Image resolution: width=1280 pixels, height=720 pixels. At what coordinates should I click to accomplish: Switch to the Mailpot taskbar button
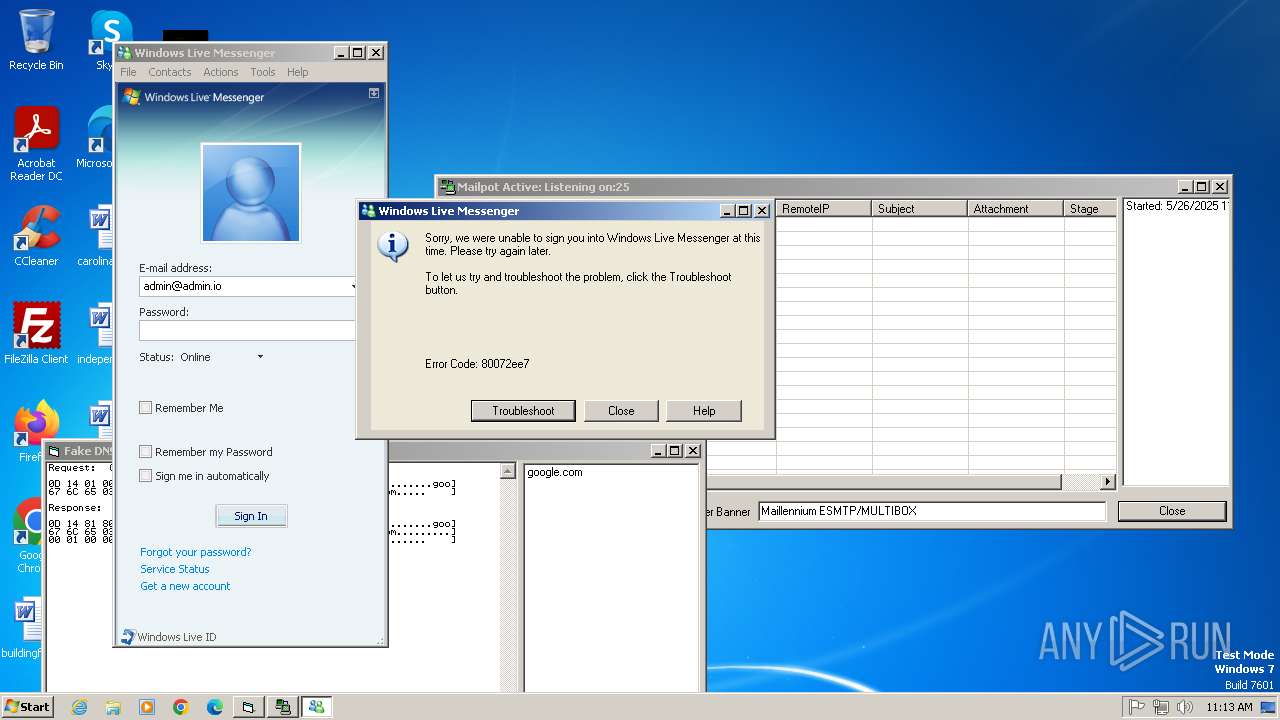coord(283,707)
